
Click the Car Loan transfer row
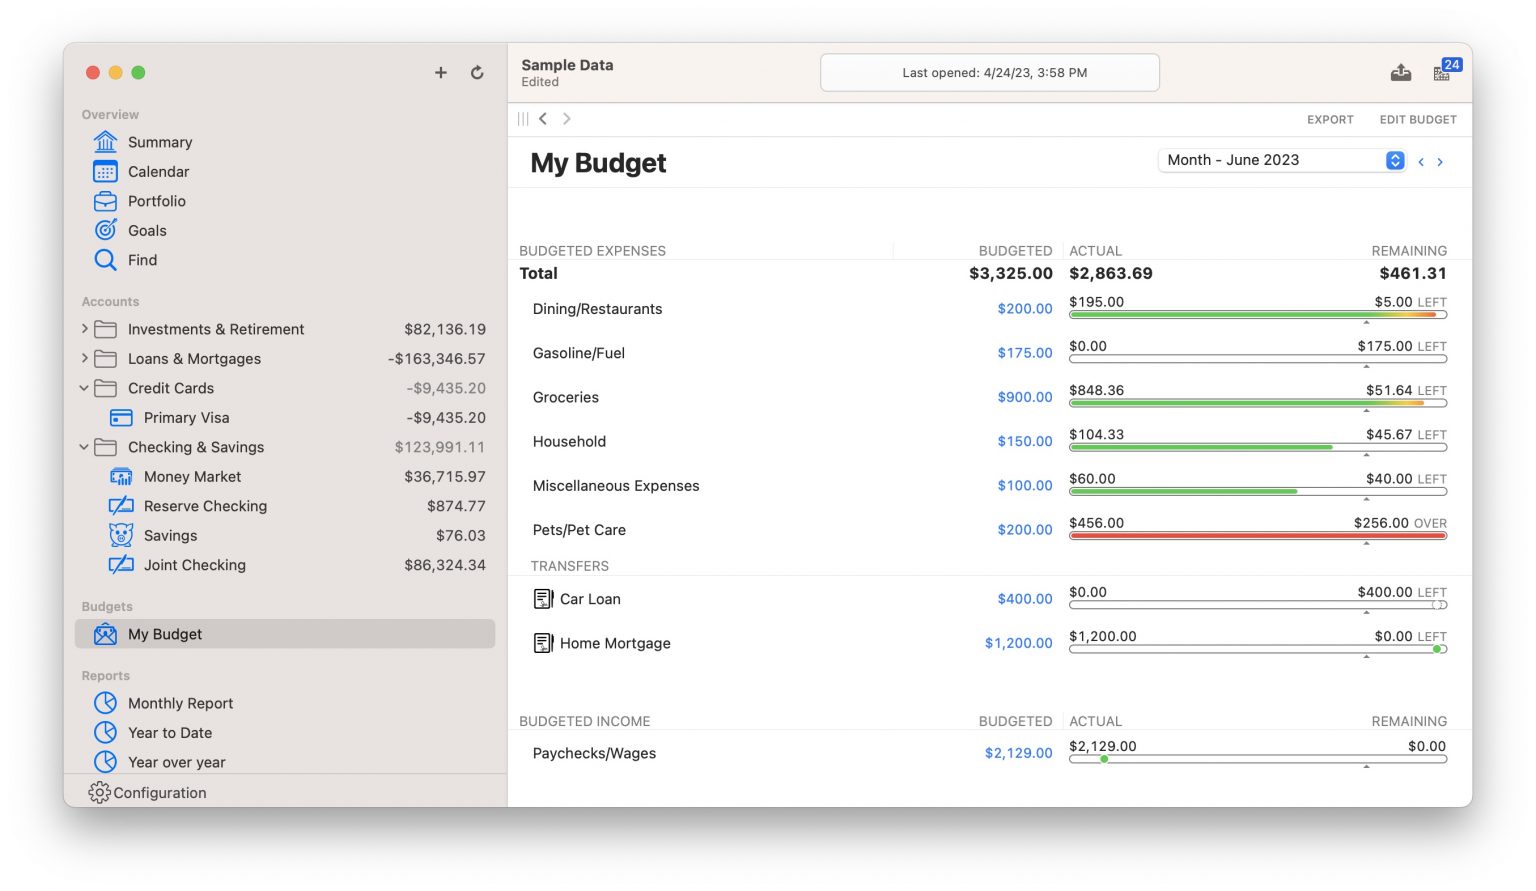990,599
